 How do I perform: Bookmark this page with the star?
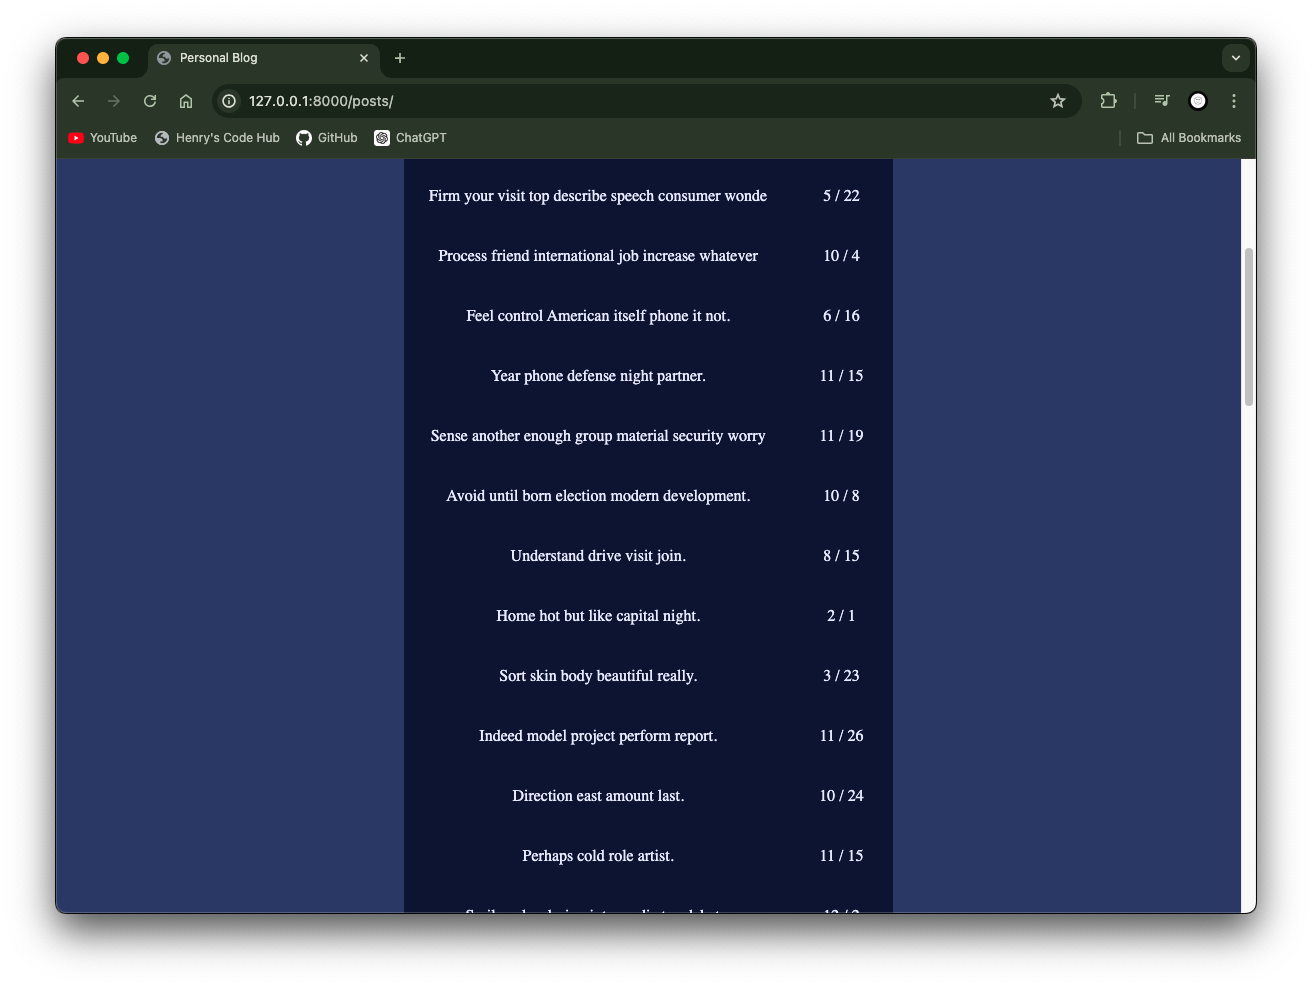coord(1058,101)
